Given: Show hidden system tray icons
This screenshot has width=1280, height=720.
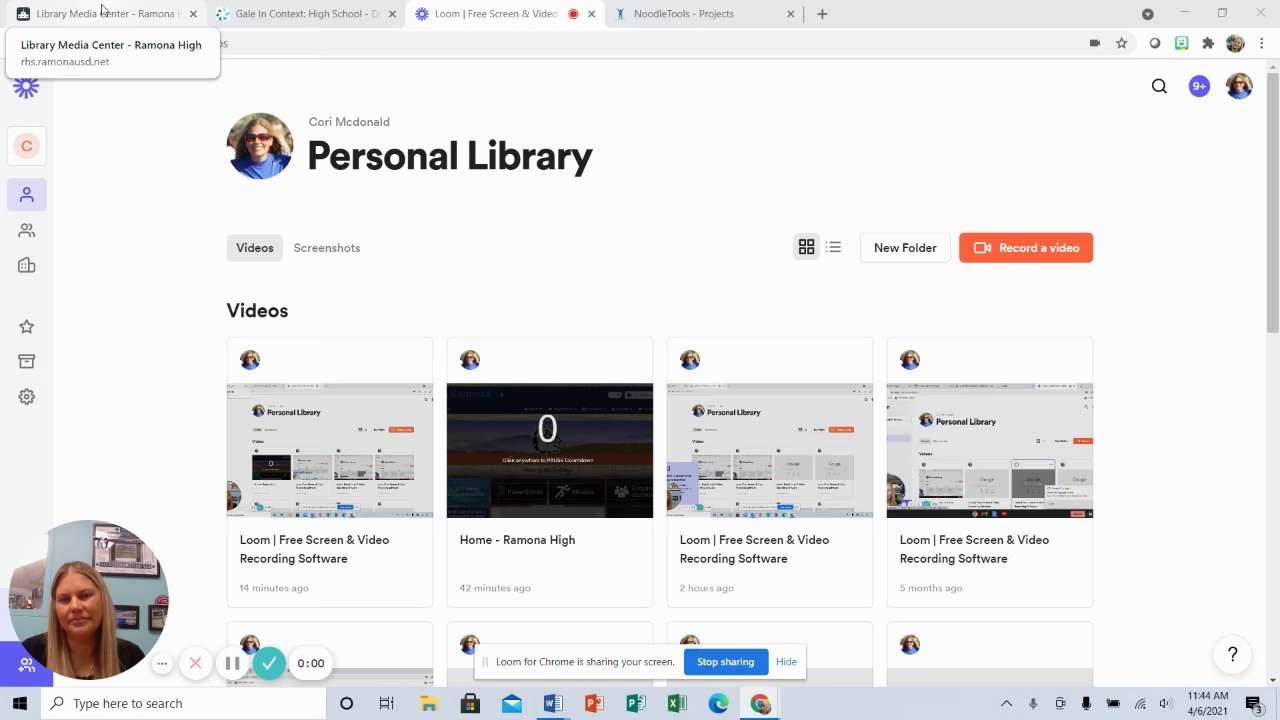Looking at the screenshot, I should pyautogui.click(x=1006, y=703).
